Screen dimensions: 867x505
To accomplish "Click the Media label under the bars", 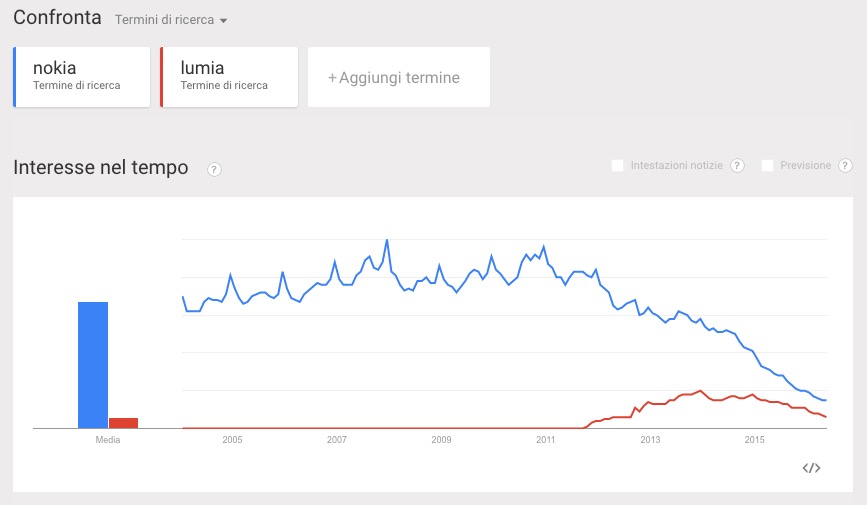I will (107, 439).
